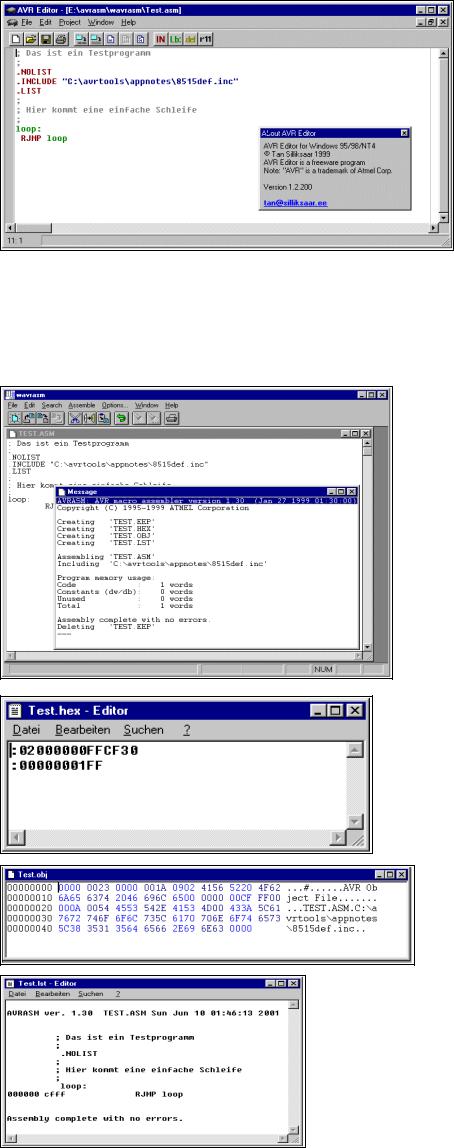Click the .INCLUDE 8515def.inc line in AVR Editor
Image resolution: width=454 pixels, height=1148 pixels.
[127, 80]
